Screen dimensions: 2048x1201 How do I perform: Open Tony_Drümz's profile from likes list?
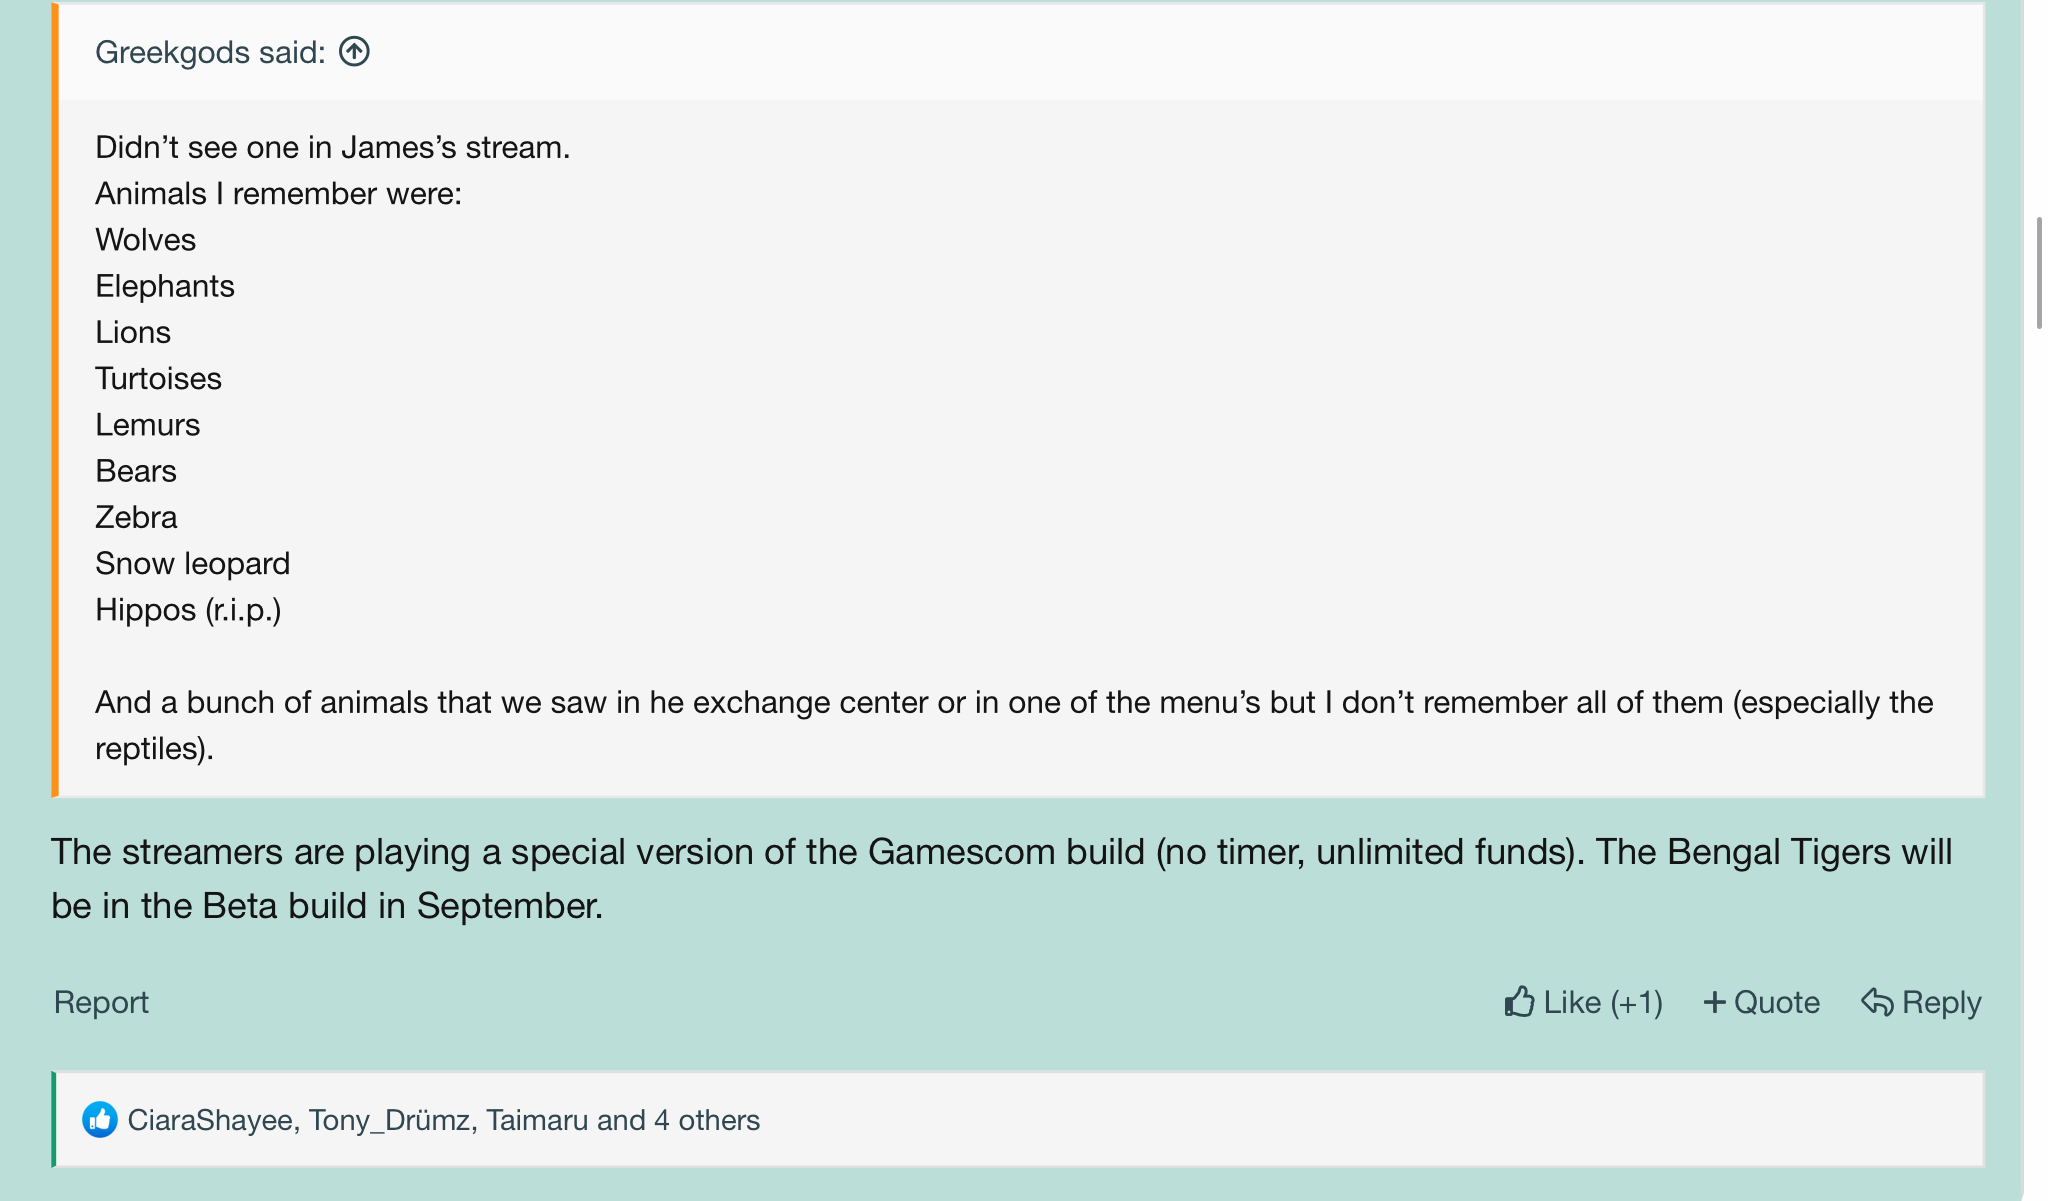tap(389, 1120)
